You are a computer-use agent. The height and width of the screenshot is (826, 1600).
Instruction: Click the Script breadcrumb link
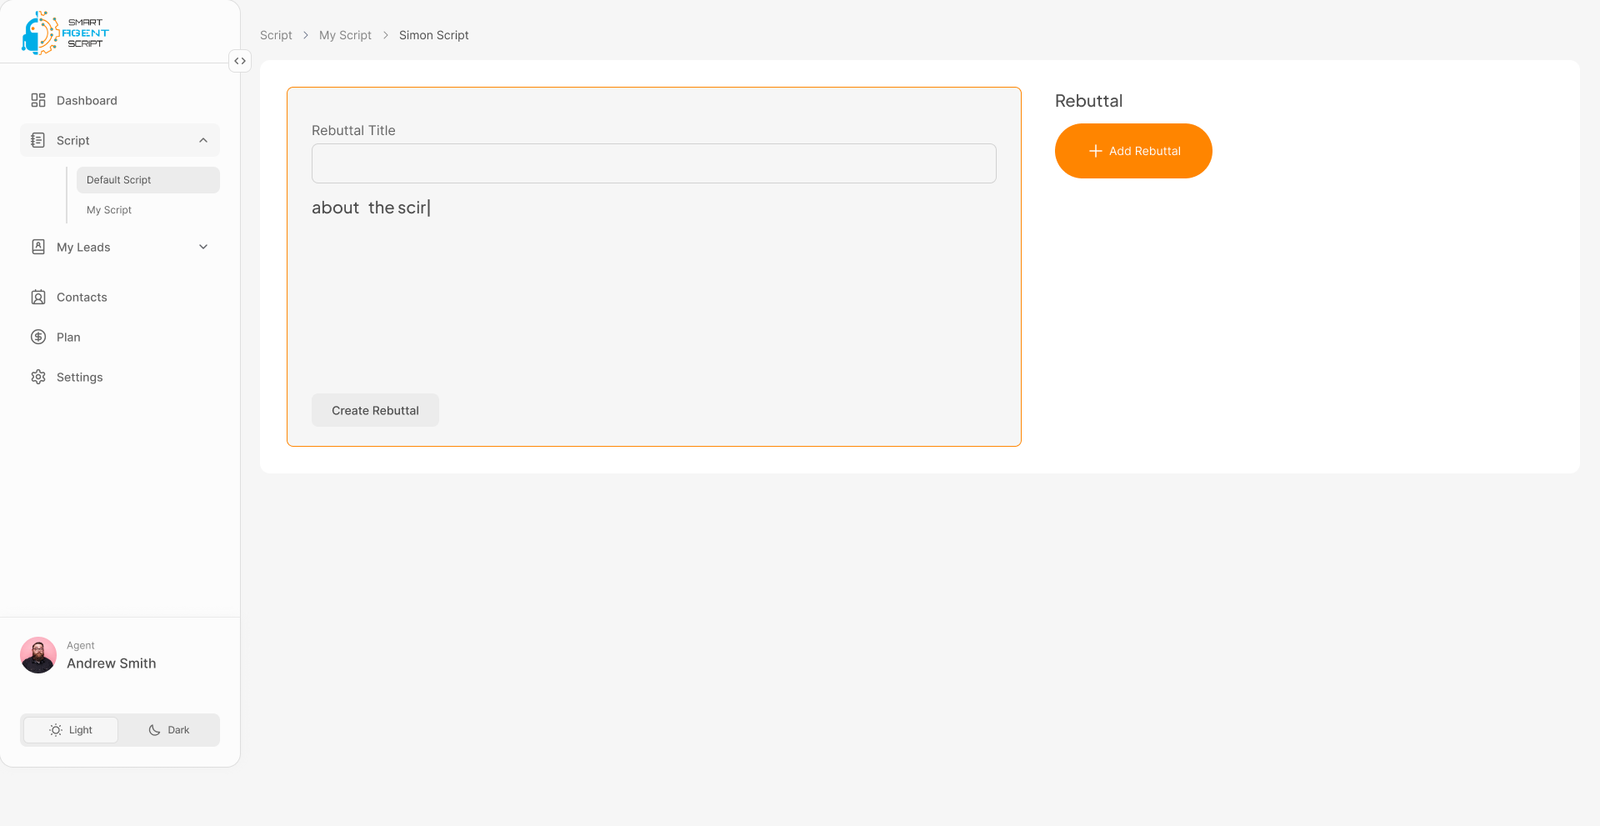276,35
